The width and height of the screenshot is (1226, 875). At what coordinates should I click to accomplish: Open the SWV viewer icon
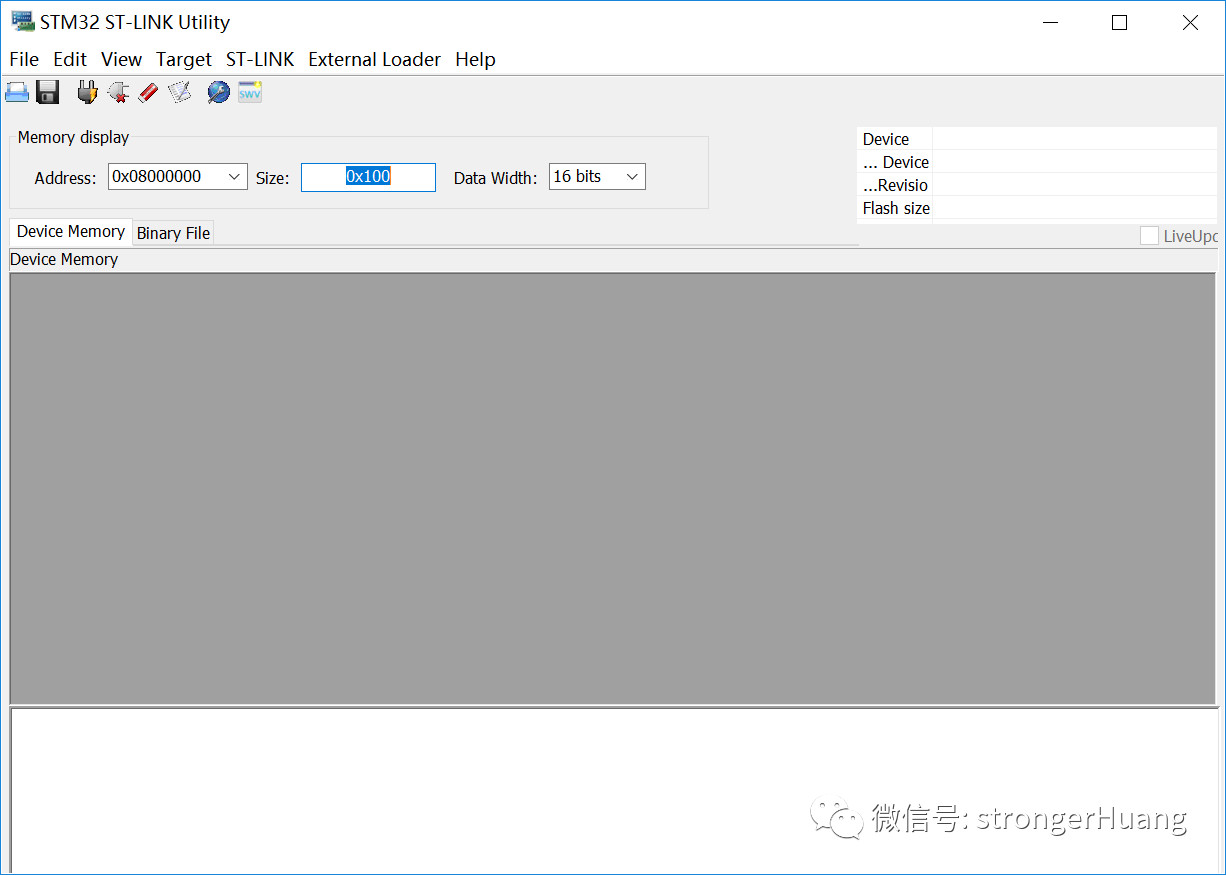tap(250, 93)
